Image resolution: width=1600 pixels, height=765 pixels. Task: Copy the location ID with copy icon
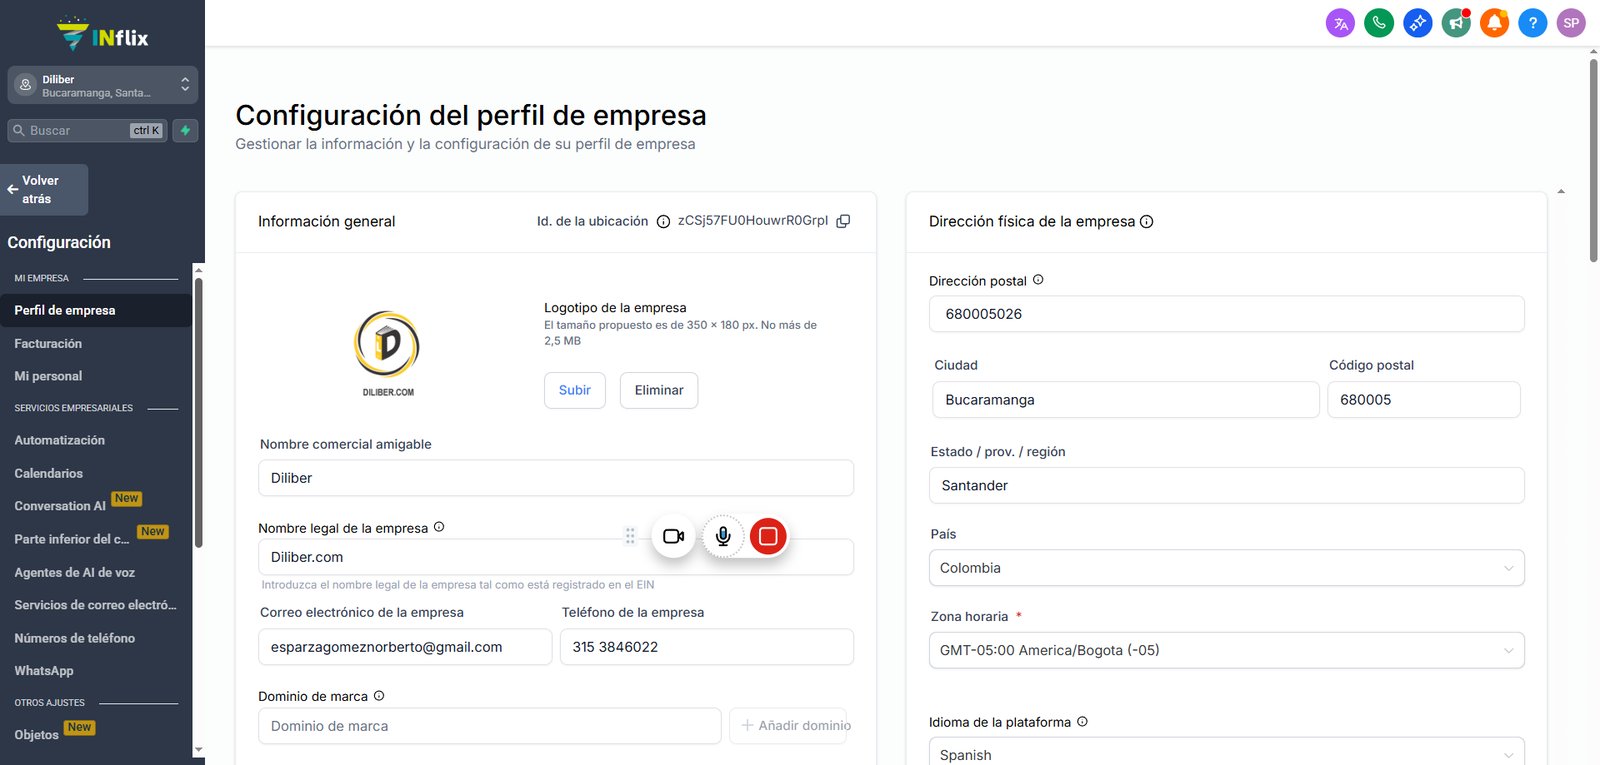click(x=843, y=221)
